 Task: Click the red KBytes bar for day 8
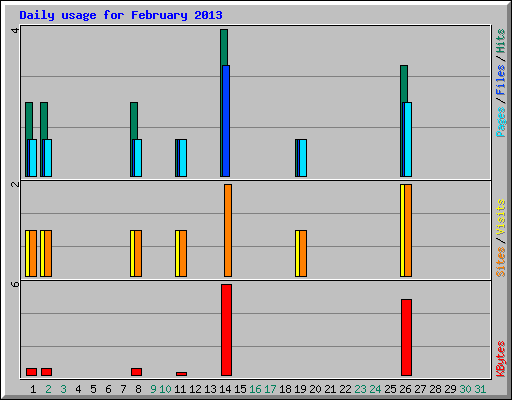(x=136, y=372)
